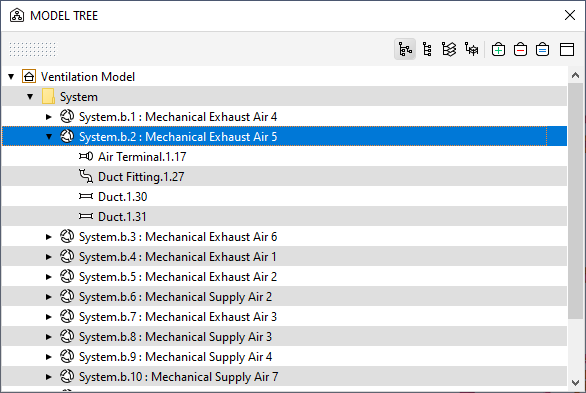
Task: Click the fan icon of System.b.8
Action: point(67,336)
